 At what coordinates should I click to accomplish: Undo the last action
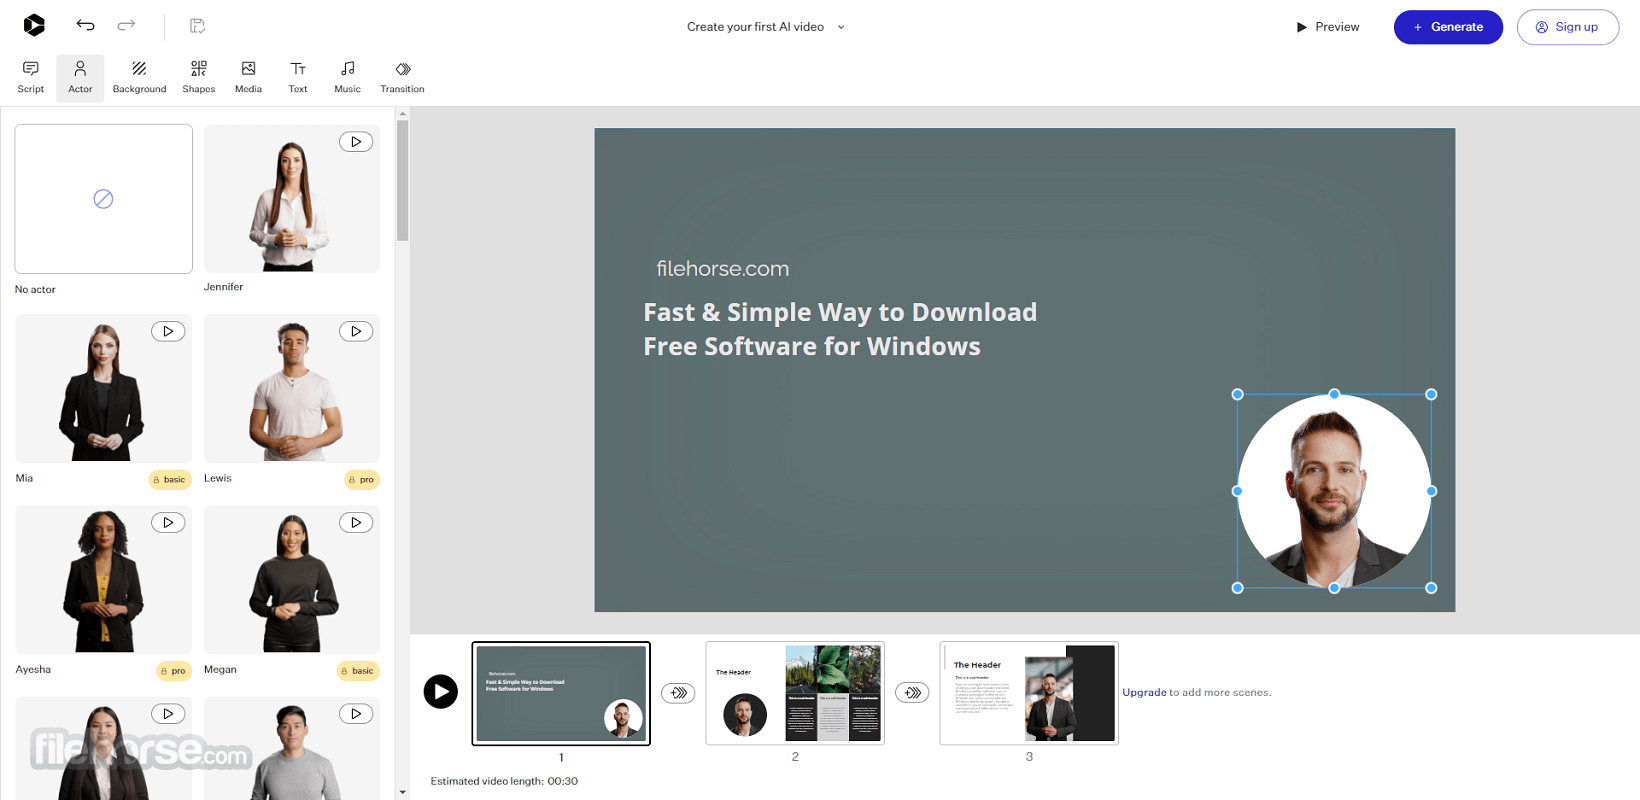(x=85, y=25)
